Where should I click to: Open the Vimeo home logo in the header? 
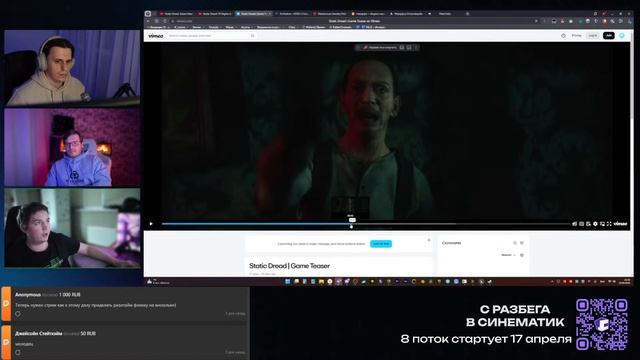click(156, 36)
